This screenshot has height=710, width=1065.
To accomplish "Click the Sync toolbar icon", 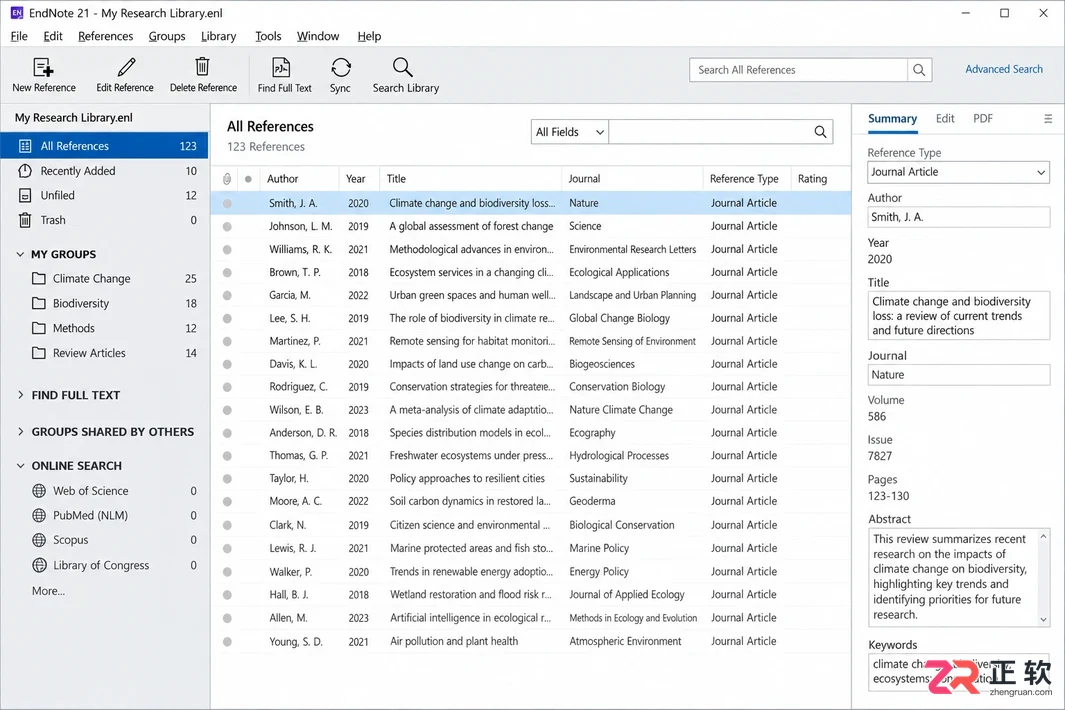I will [341, 67].
